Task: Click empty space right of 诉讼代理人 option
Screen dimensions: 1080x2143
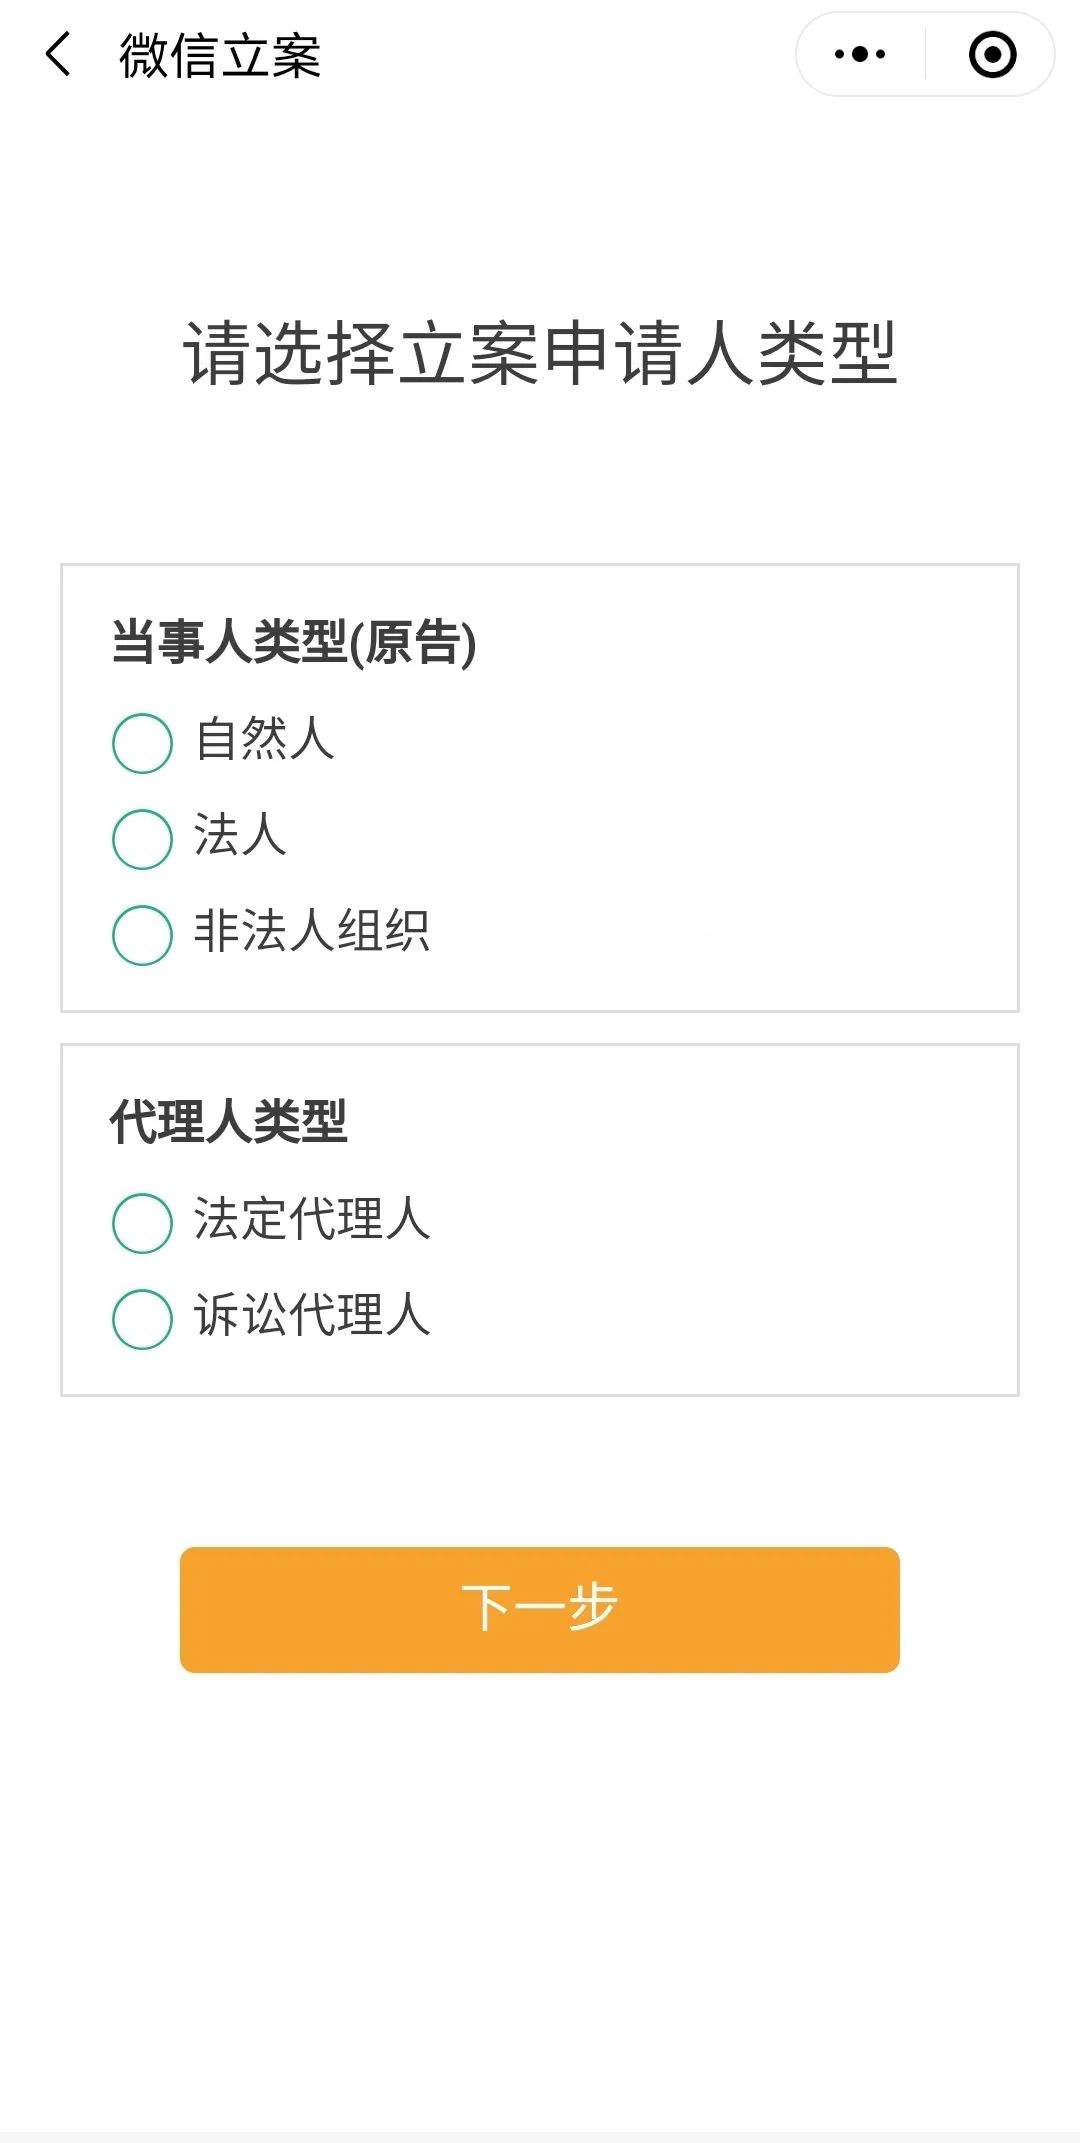Action: (720, 1319)
